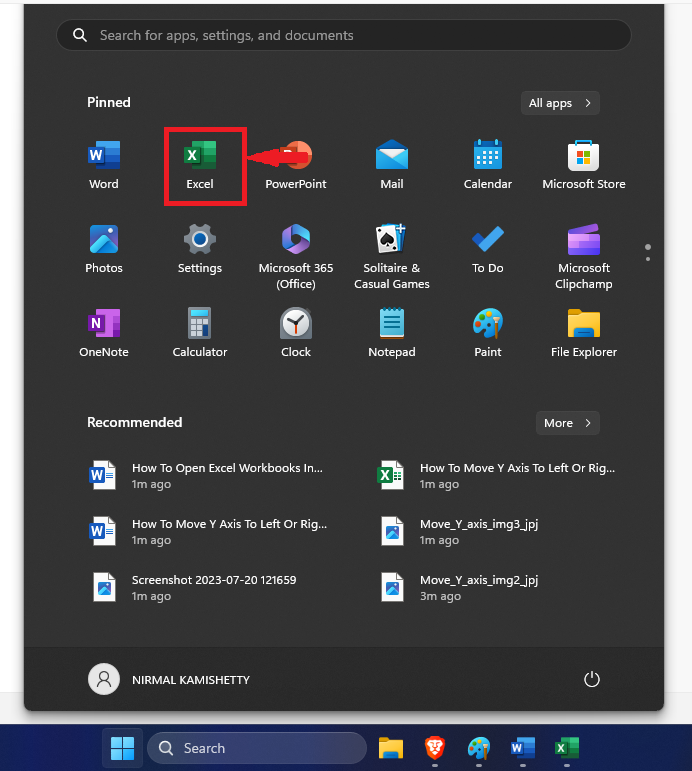692x771 pixels.
Task: Launch Microsoft 365 (Office)
Action: (296, 257)
